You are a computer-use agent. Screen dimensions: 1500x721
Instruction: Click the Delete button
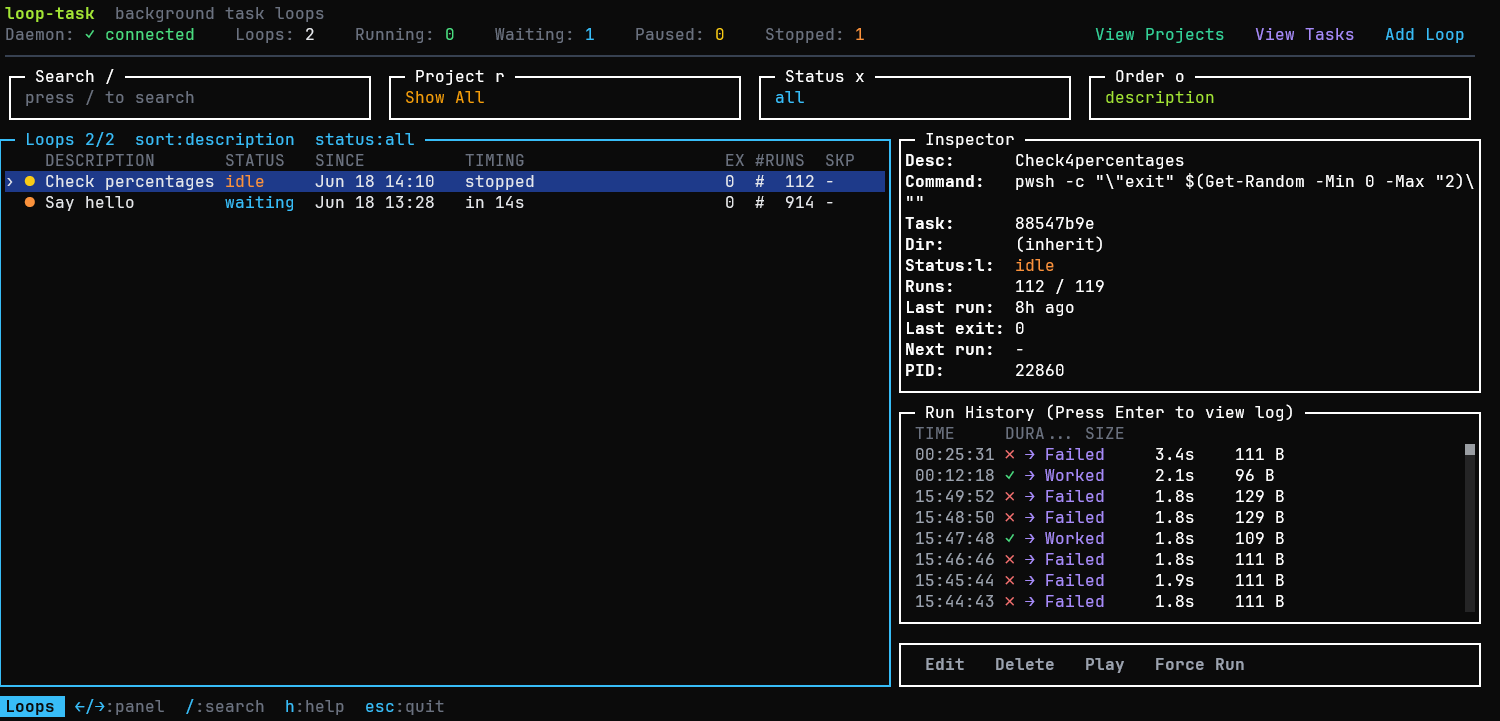point(1025,664)
